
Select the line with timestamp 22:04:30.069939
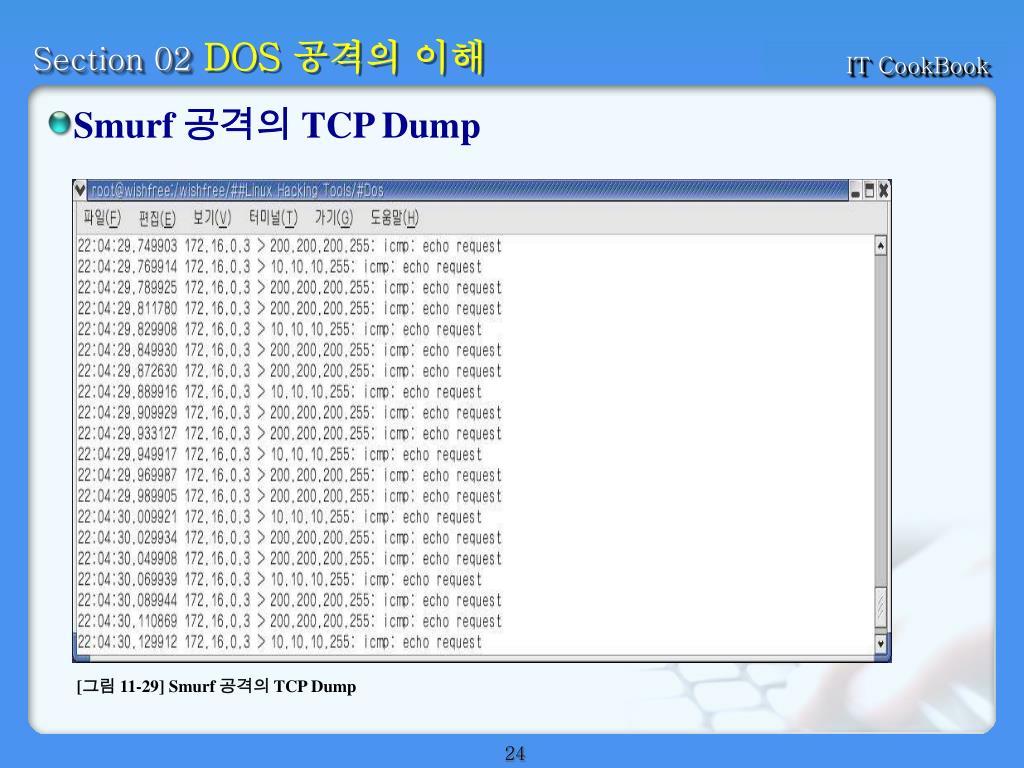click(280, 581)
